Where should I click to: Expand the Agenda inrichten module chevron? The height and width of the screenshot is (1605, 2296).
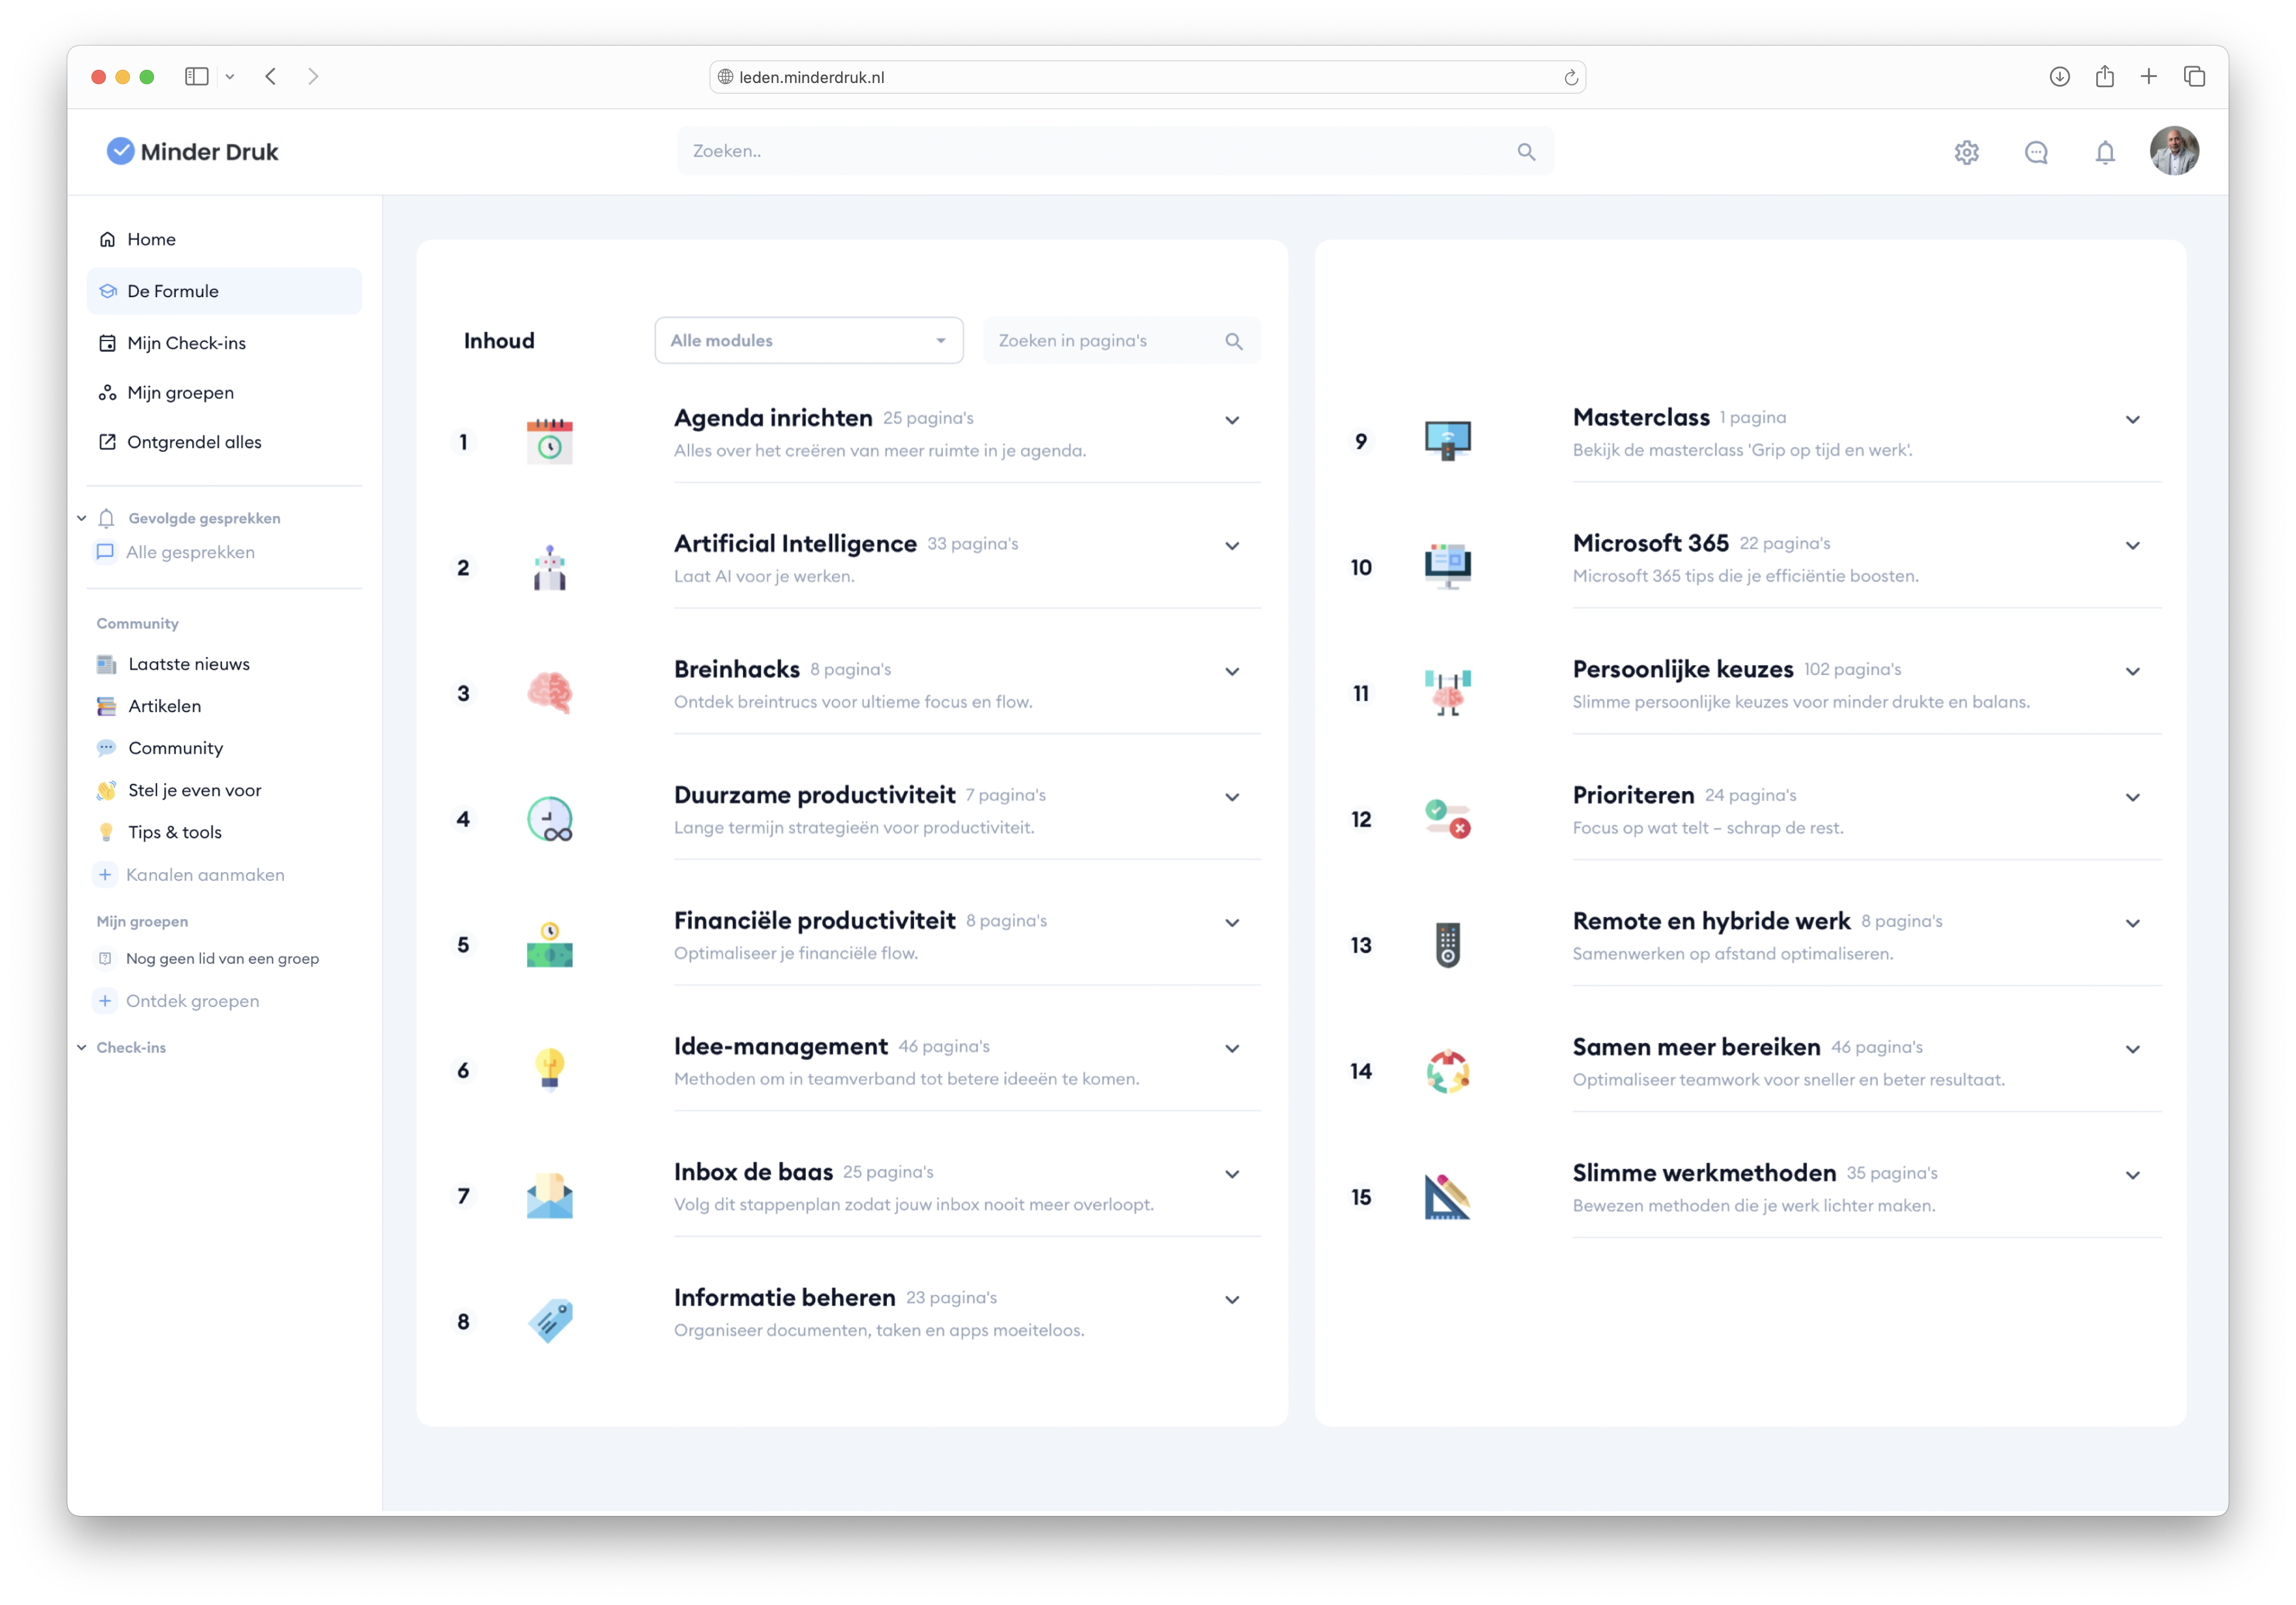pyautogui.click(x=1232, y=420)
